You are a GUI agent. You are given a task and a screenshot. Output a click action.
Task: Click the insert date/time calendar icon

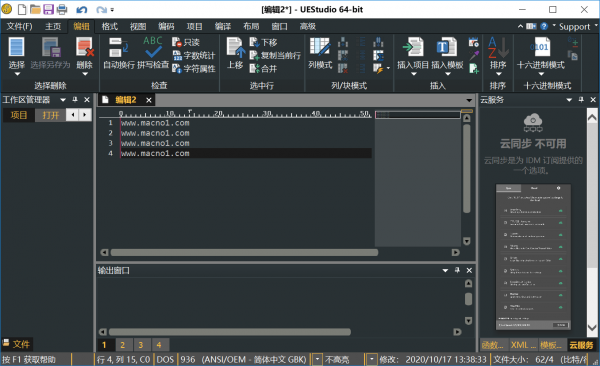(x=474, y=42)
